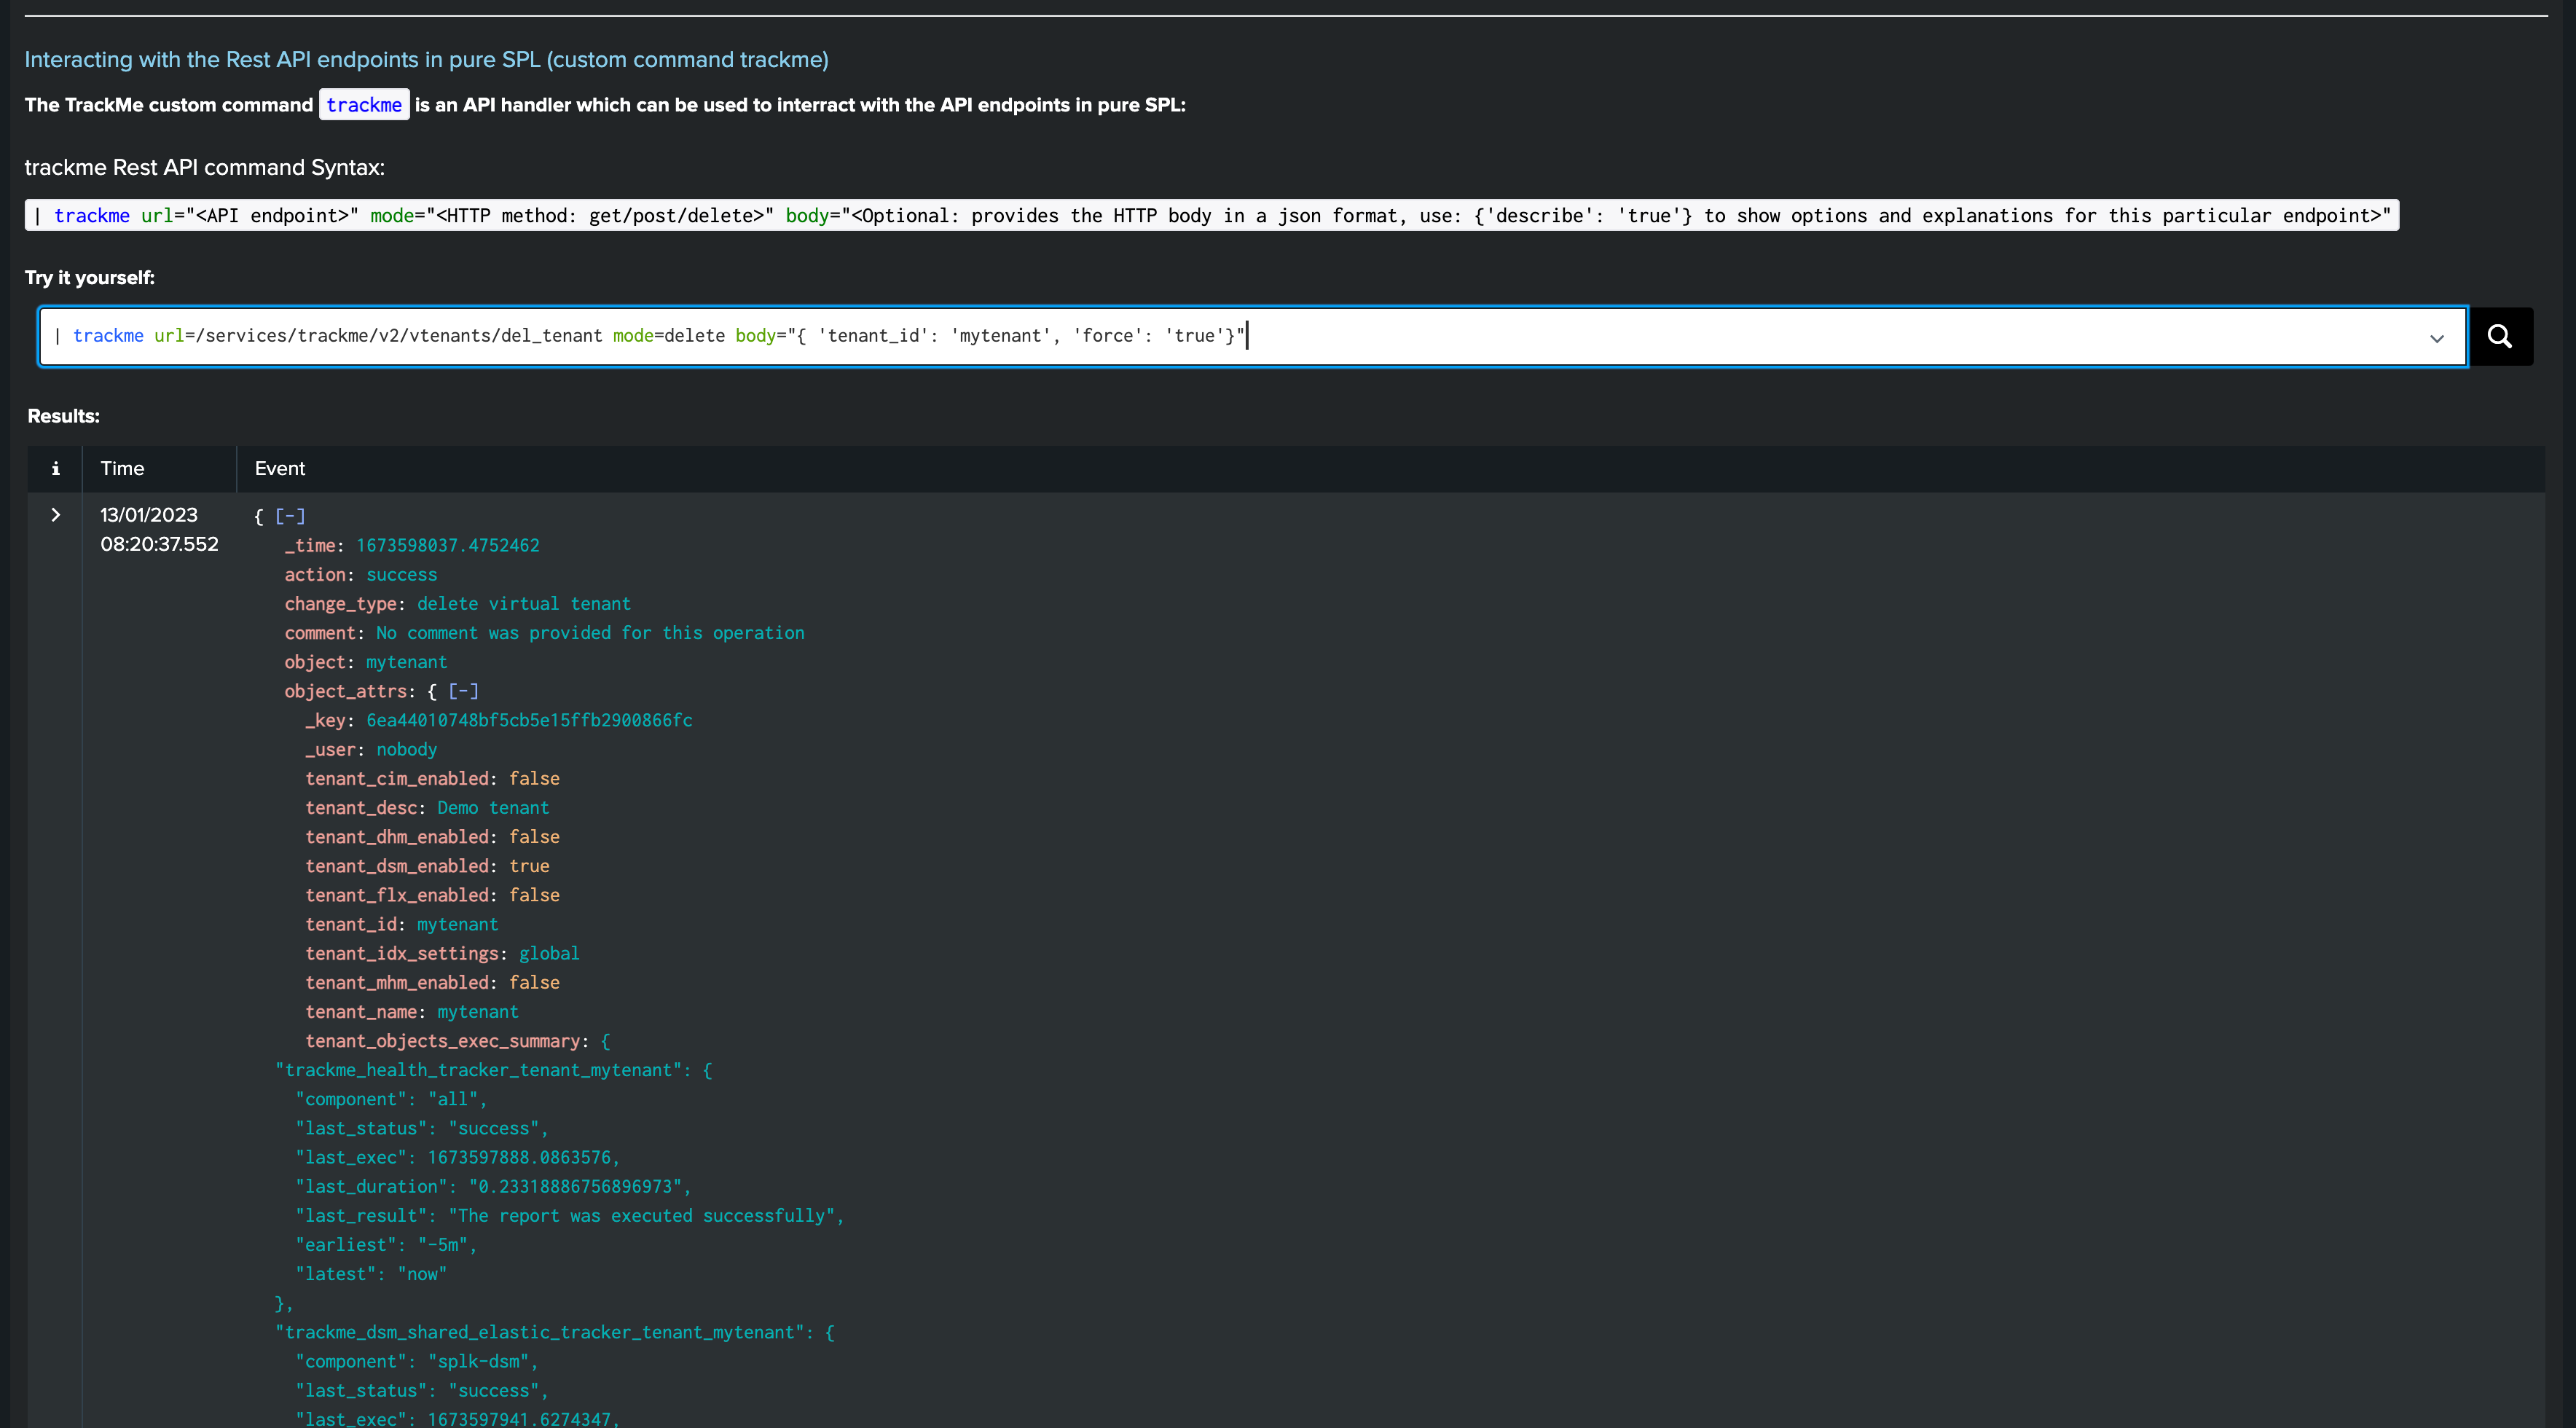Click the "component": "splk-dsm" line
This screenshot has height=1428, width=2576.
coord(417,1362)
